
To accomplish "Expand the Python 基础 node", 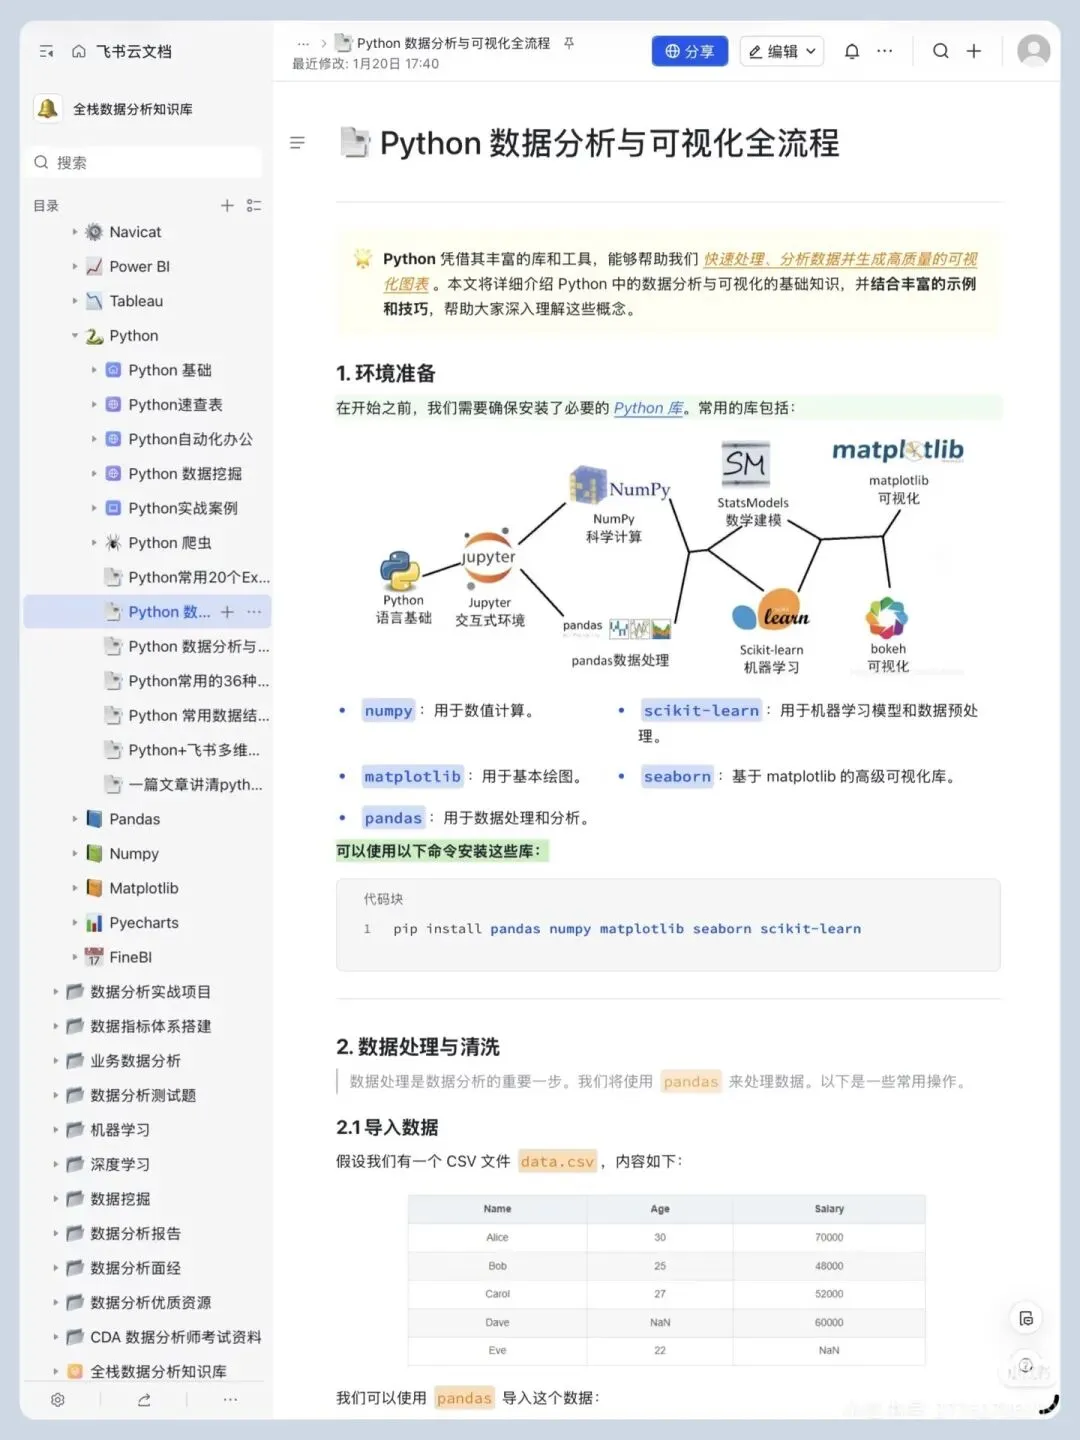I will point(94,370).
